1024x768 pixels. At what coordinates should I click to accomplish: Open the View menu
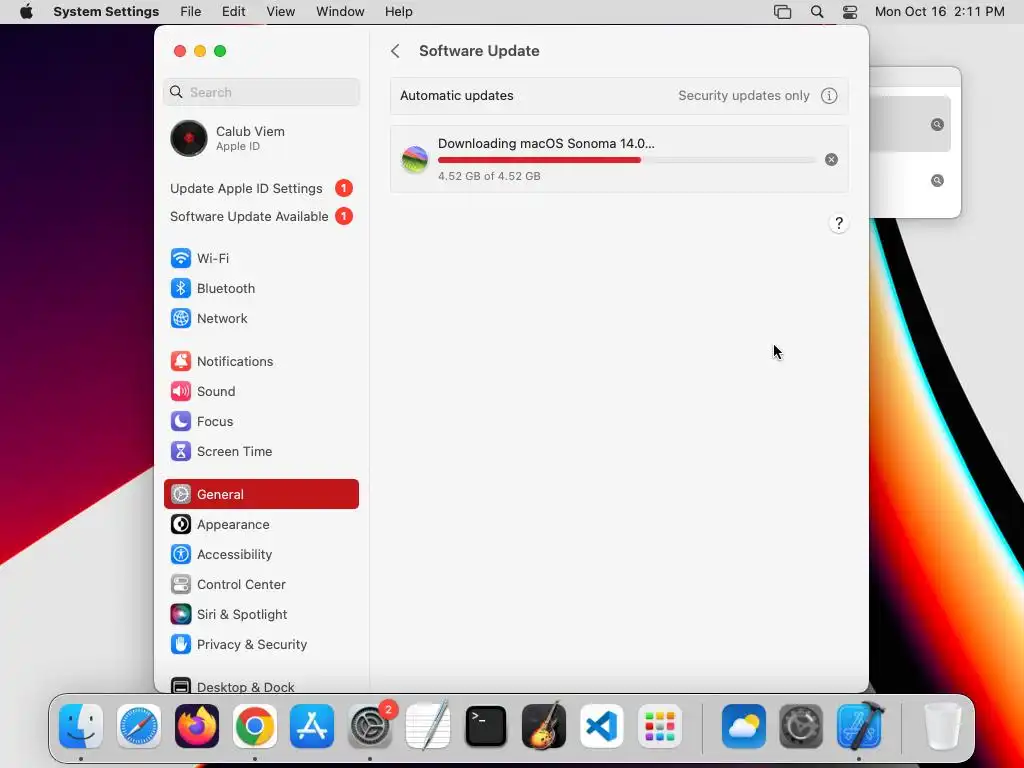(281, 12)
